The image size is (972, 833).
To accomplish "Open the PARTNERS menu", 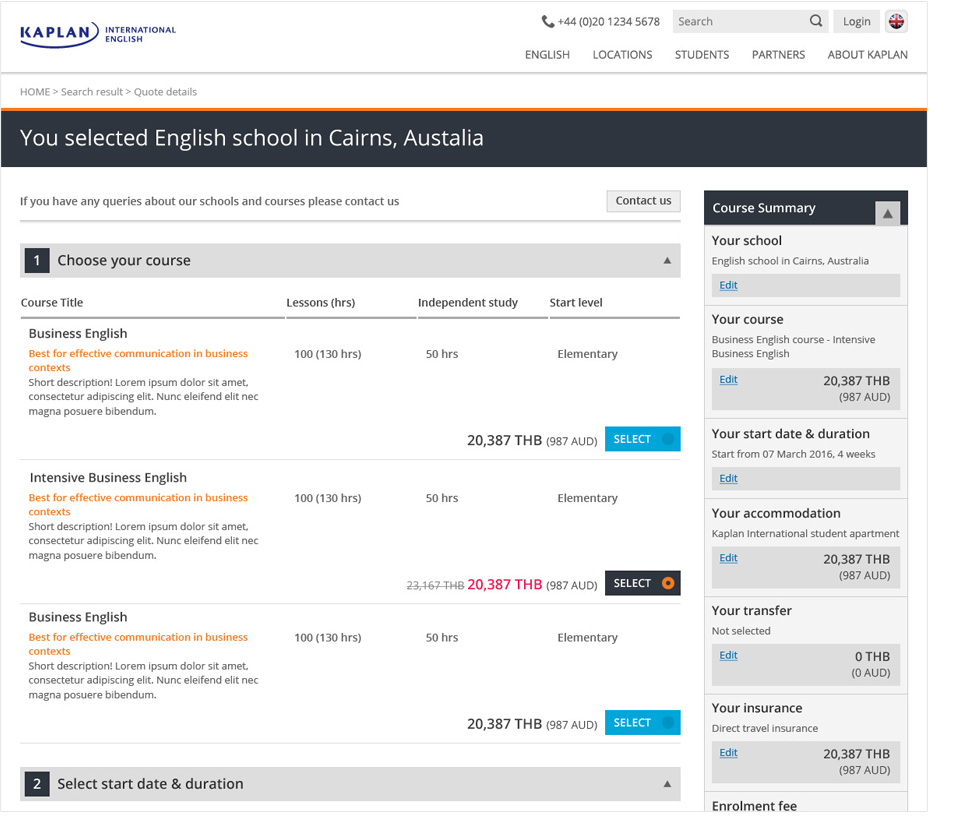I will click(778, 55).
